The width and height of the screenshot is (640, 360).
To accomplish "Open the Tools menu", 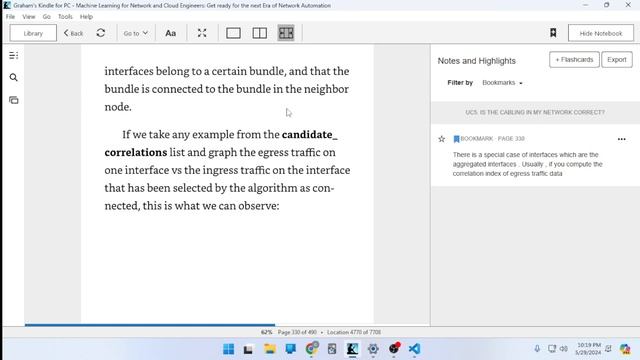I will pyautogui.click(x=65, y=17).
